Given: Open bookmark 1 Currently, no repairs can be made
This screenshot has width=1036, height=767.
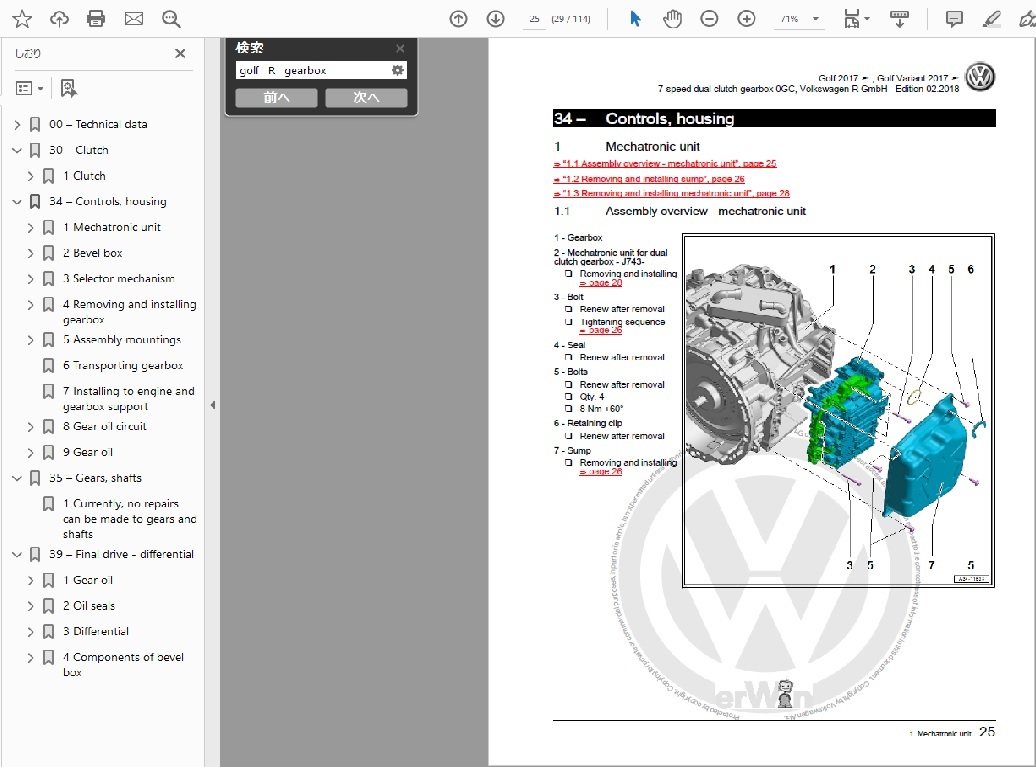Looking at the screenshot, I should 129,519.
